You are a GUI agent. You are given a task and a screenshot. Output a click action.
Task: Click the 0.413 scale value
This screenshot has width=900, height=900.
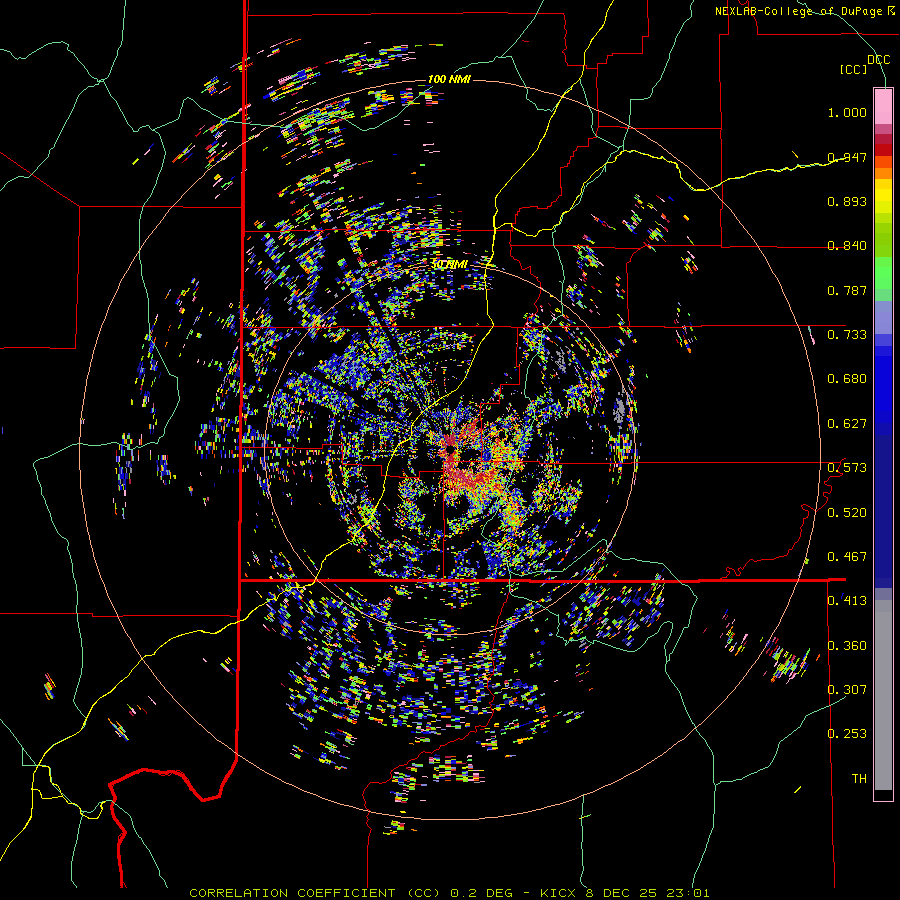pos(847,601)
